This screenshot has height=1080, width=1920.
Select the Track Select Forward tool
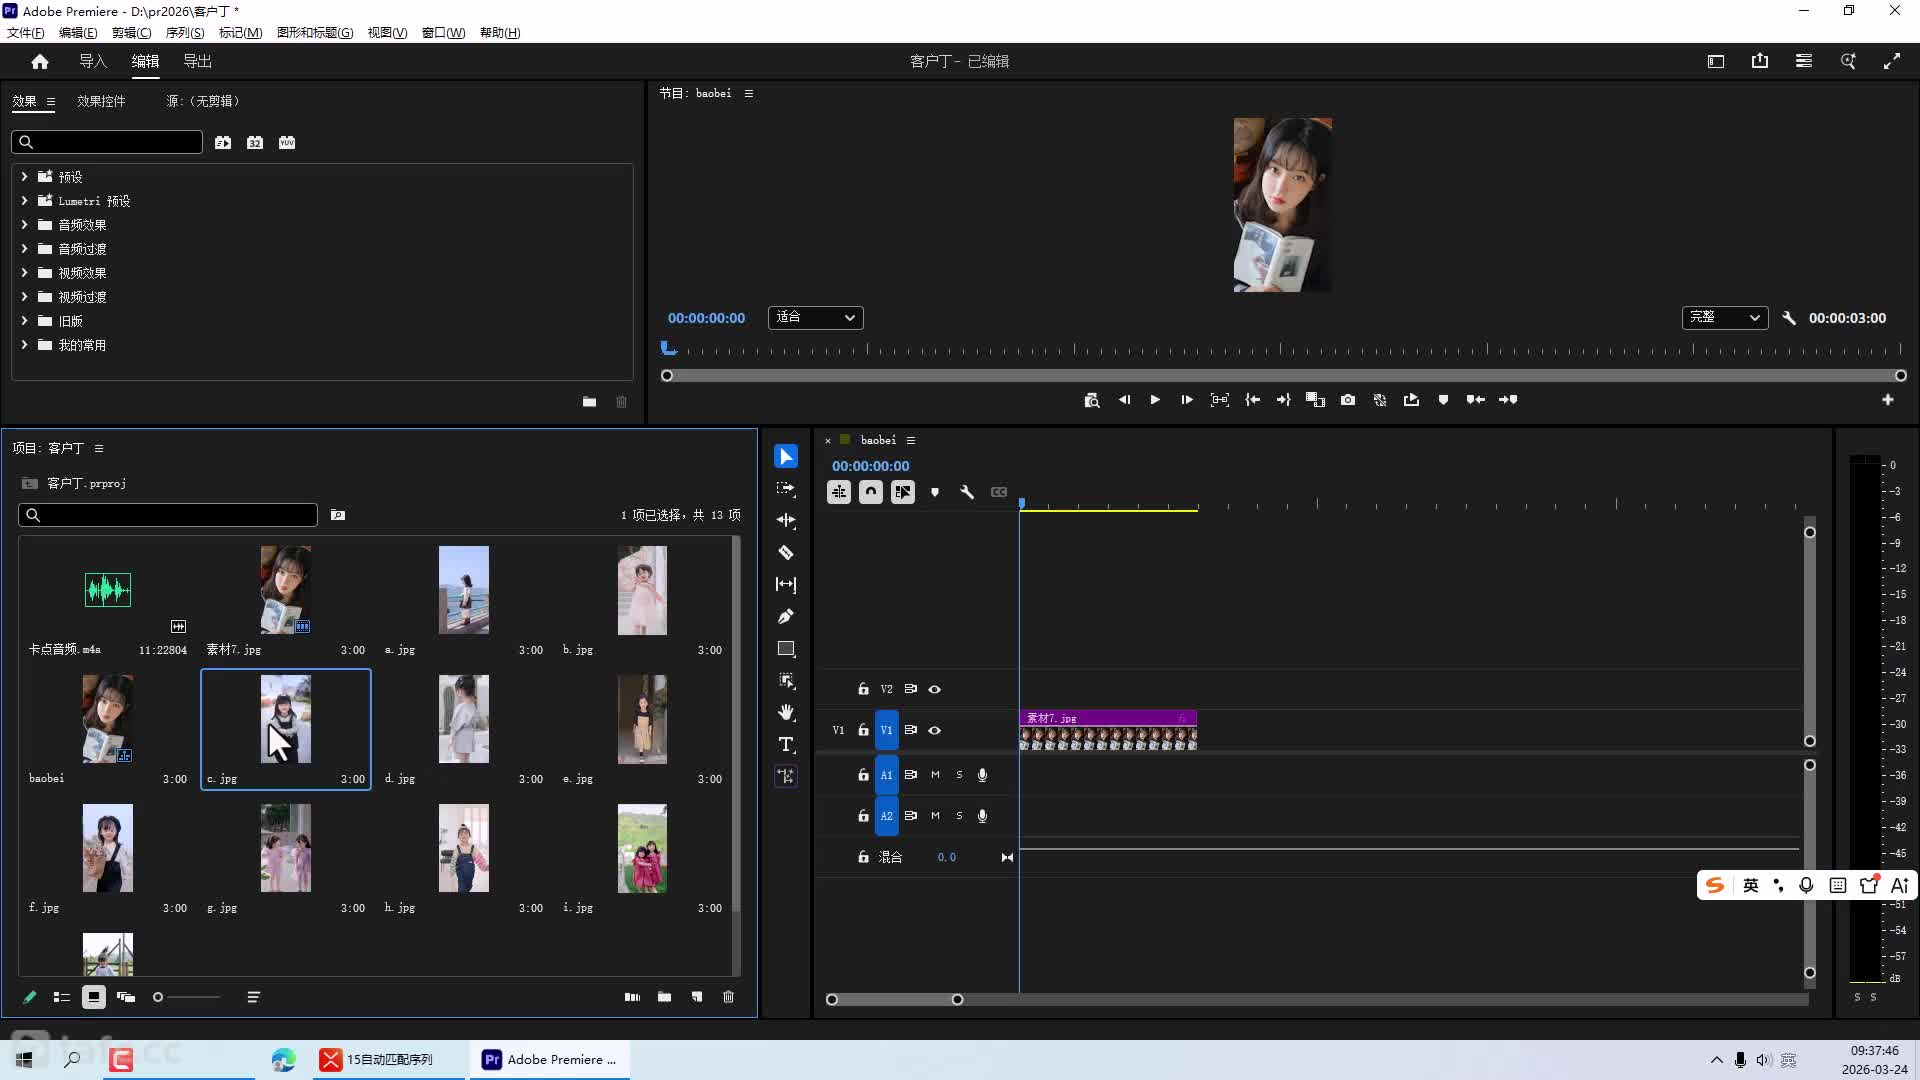point(786,489)
